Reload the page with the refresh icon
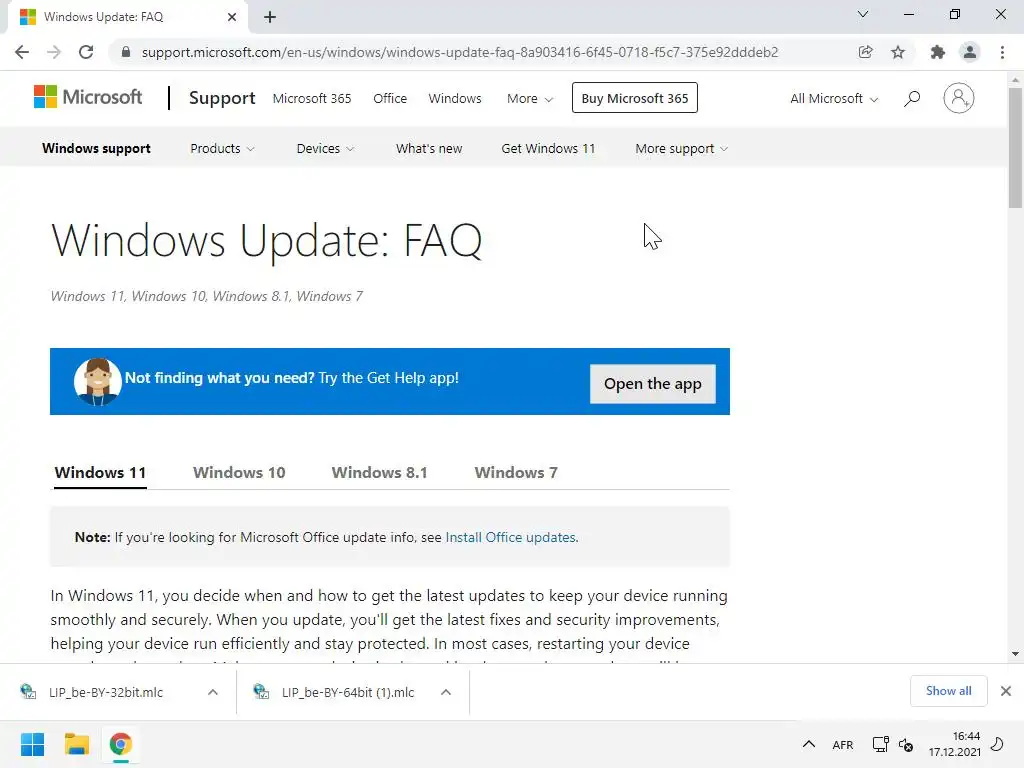Screen dimensions: 1024x768 86,52
